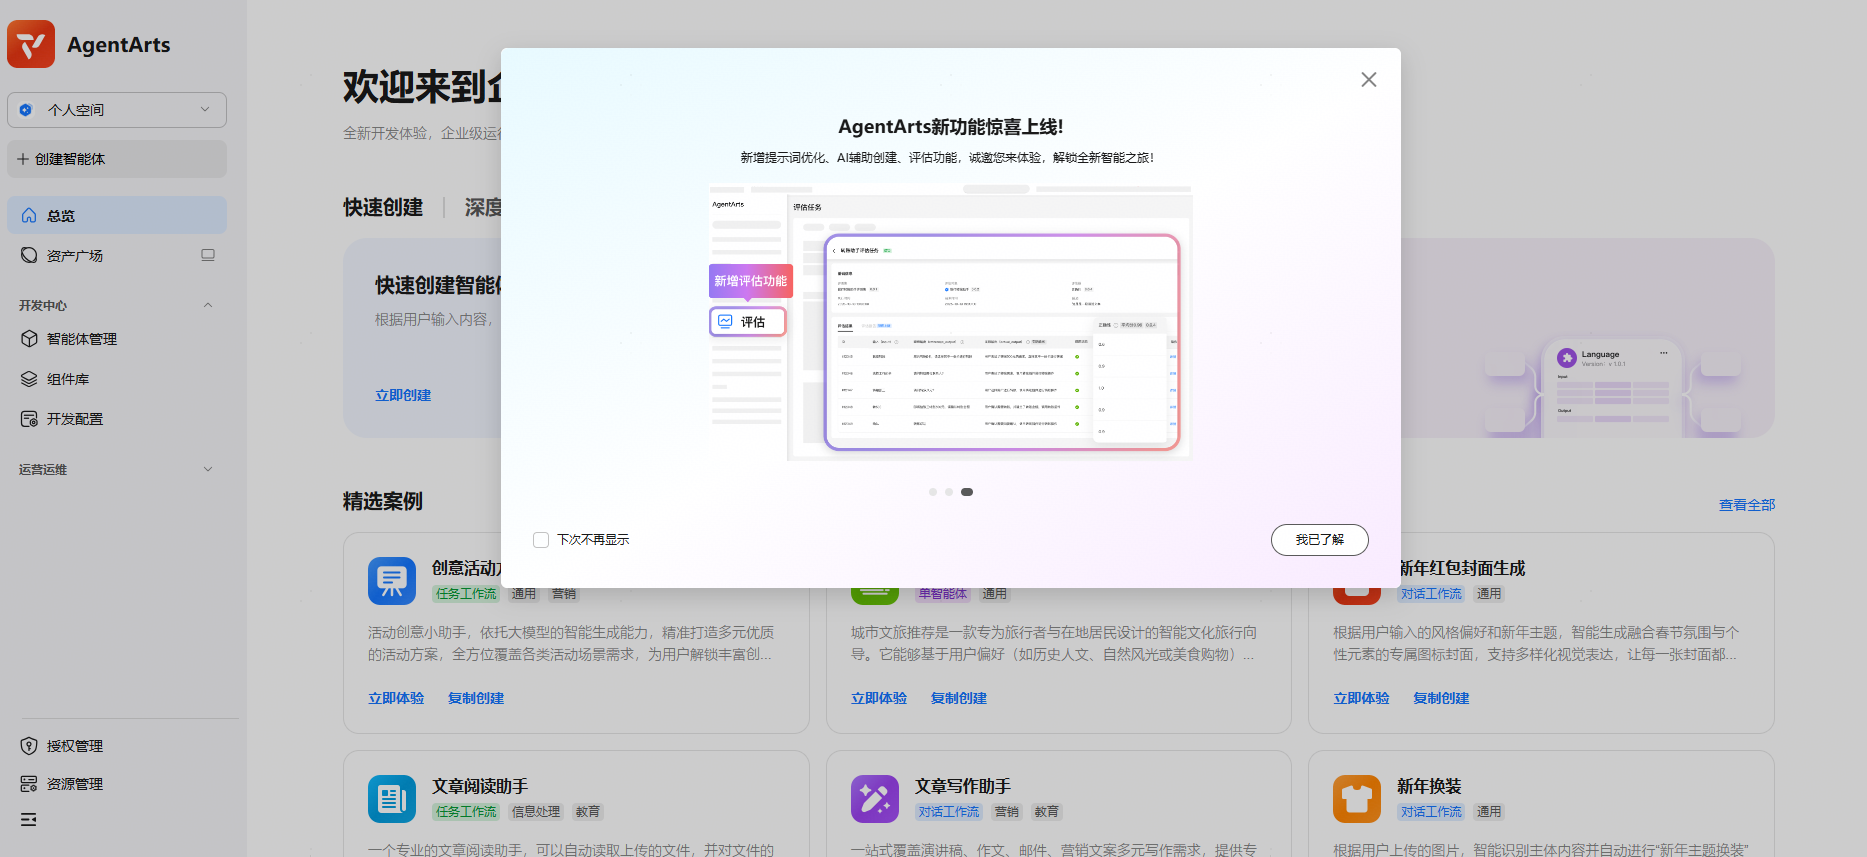1867x857 pixels.
Task: Collapse the 开发中心 section
Action: 208,305
